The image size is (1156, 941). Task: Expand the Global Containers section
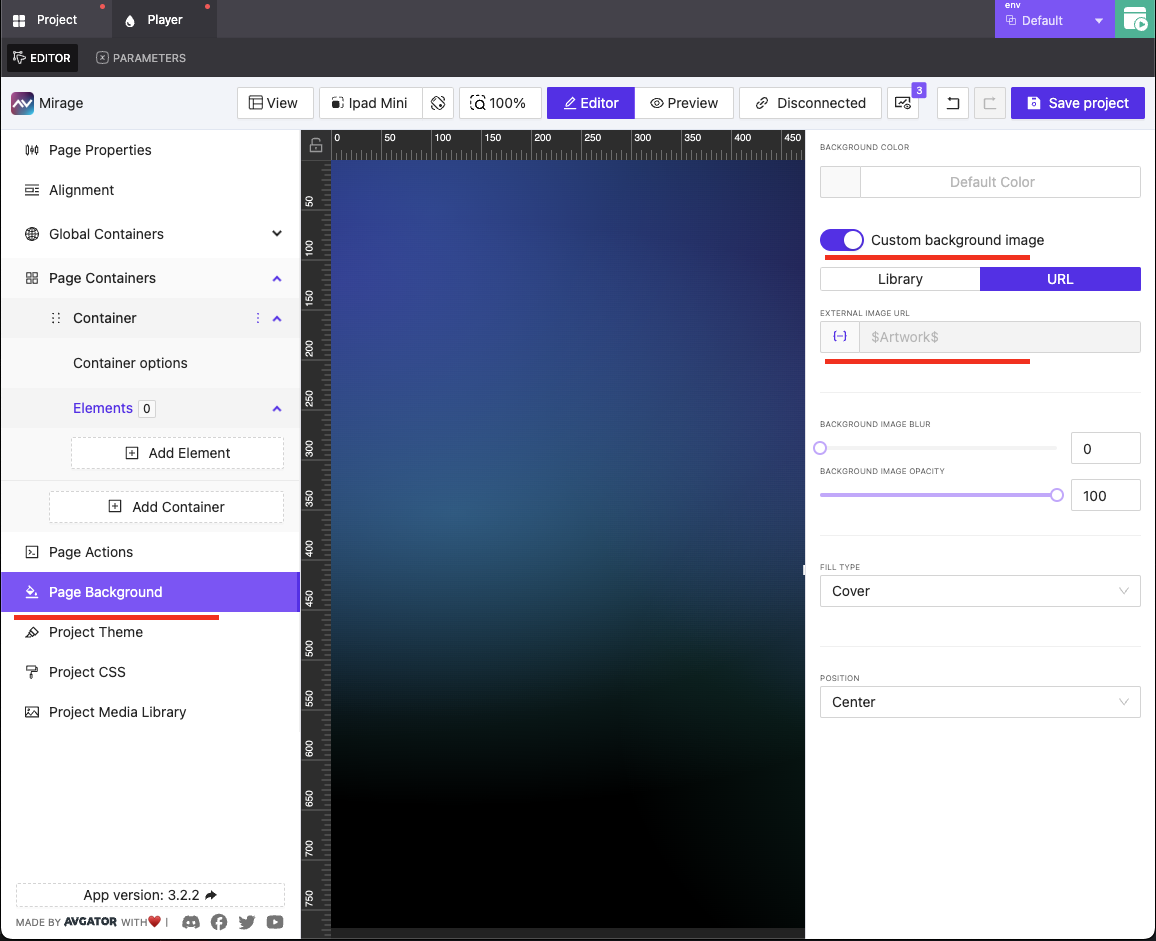pyautogui.click(x=277, y=234)
